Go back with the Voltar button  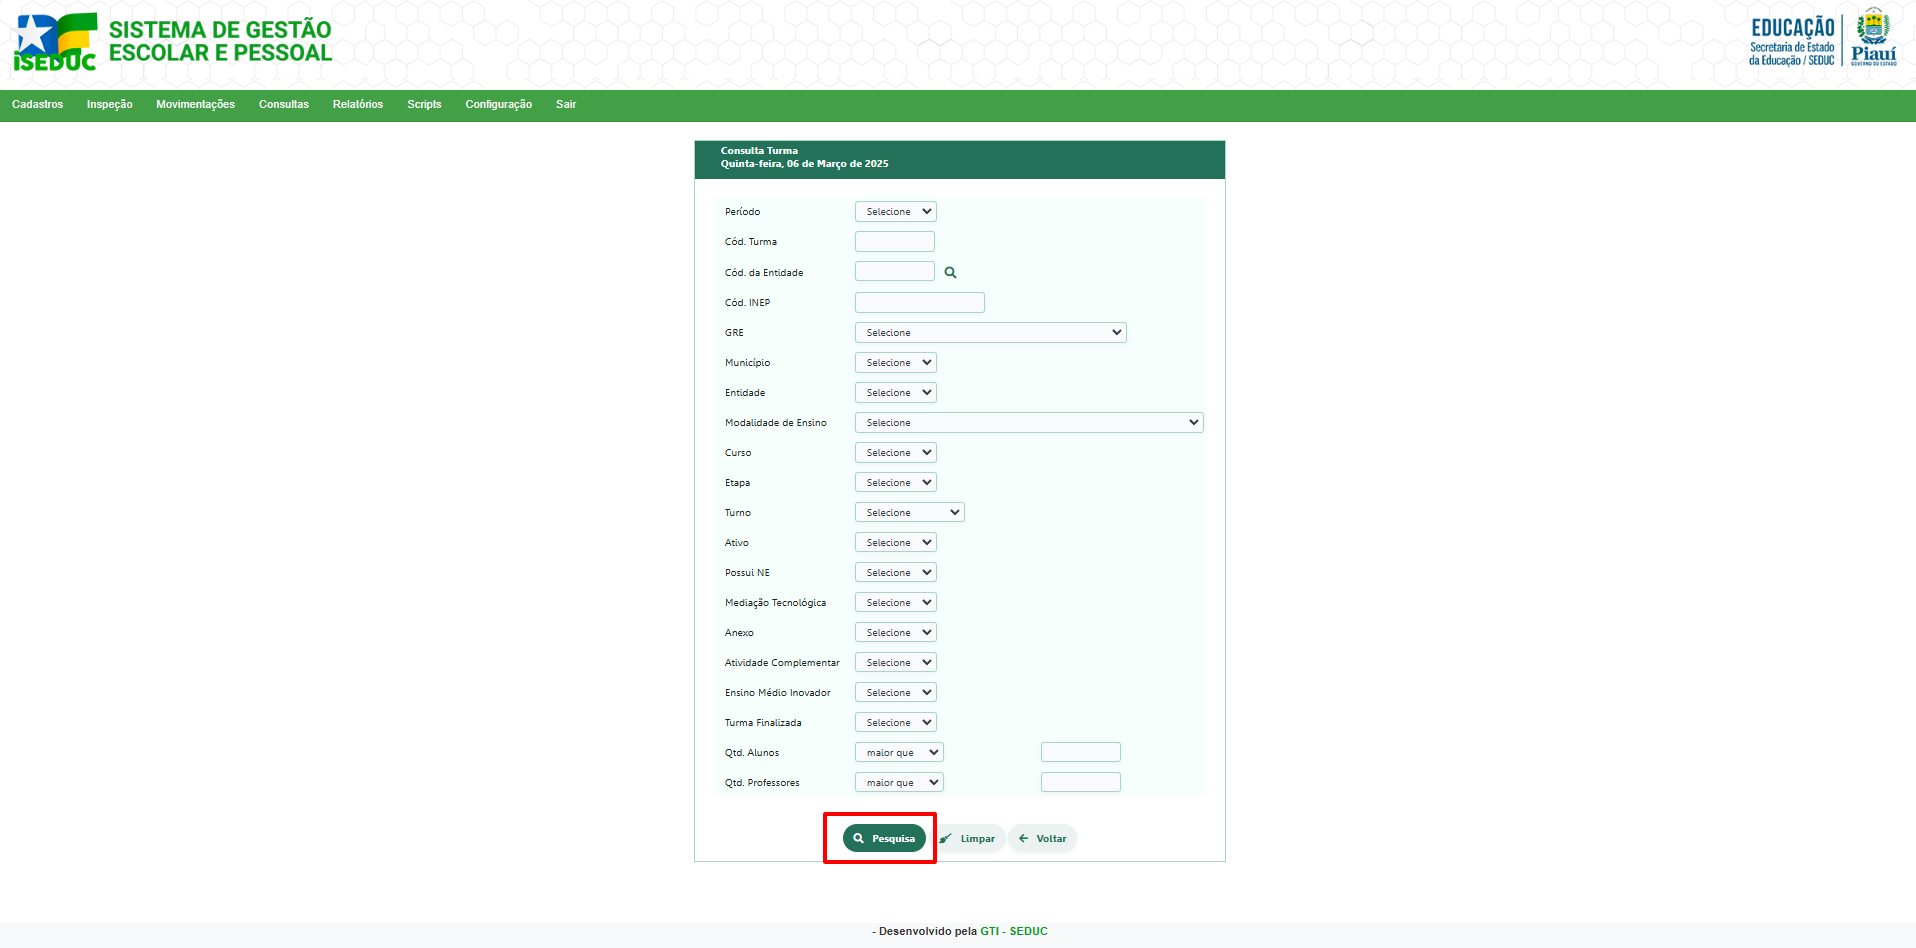click(x=1042, y=839)
